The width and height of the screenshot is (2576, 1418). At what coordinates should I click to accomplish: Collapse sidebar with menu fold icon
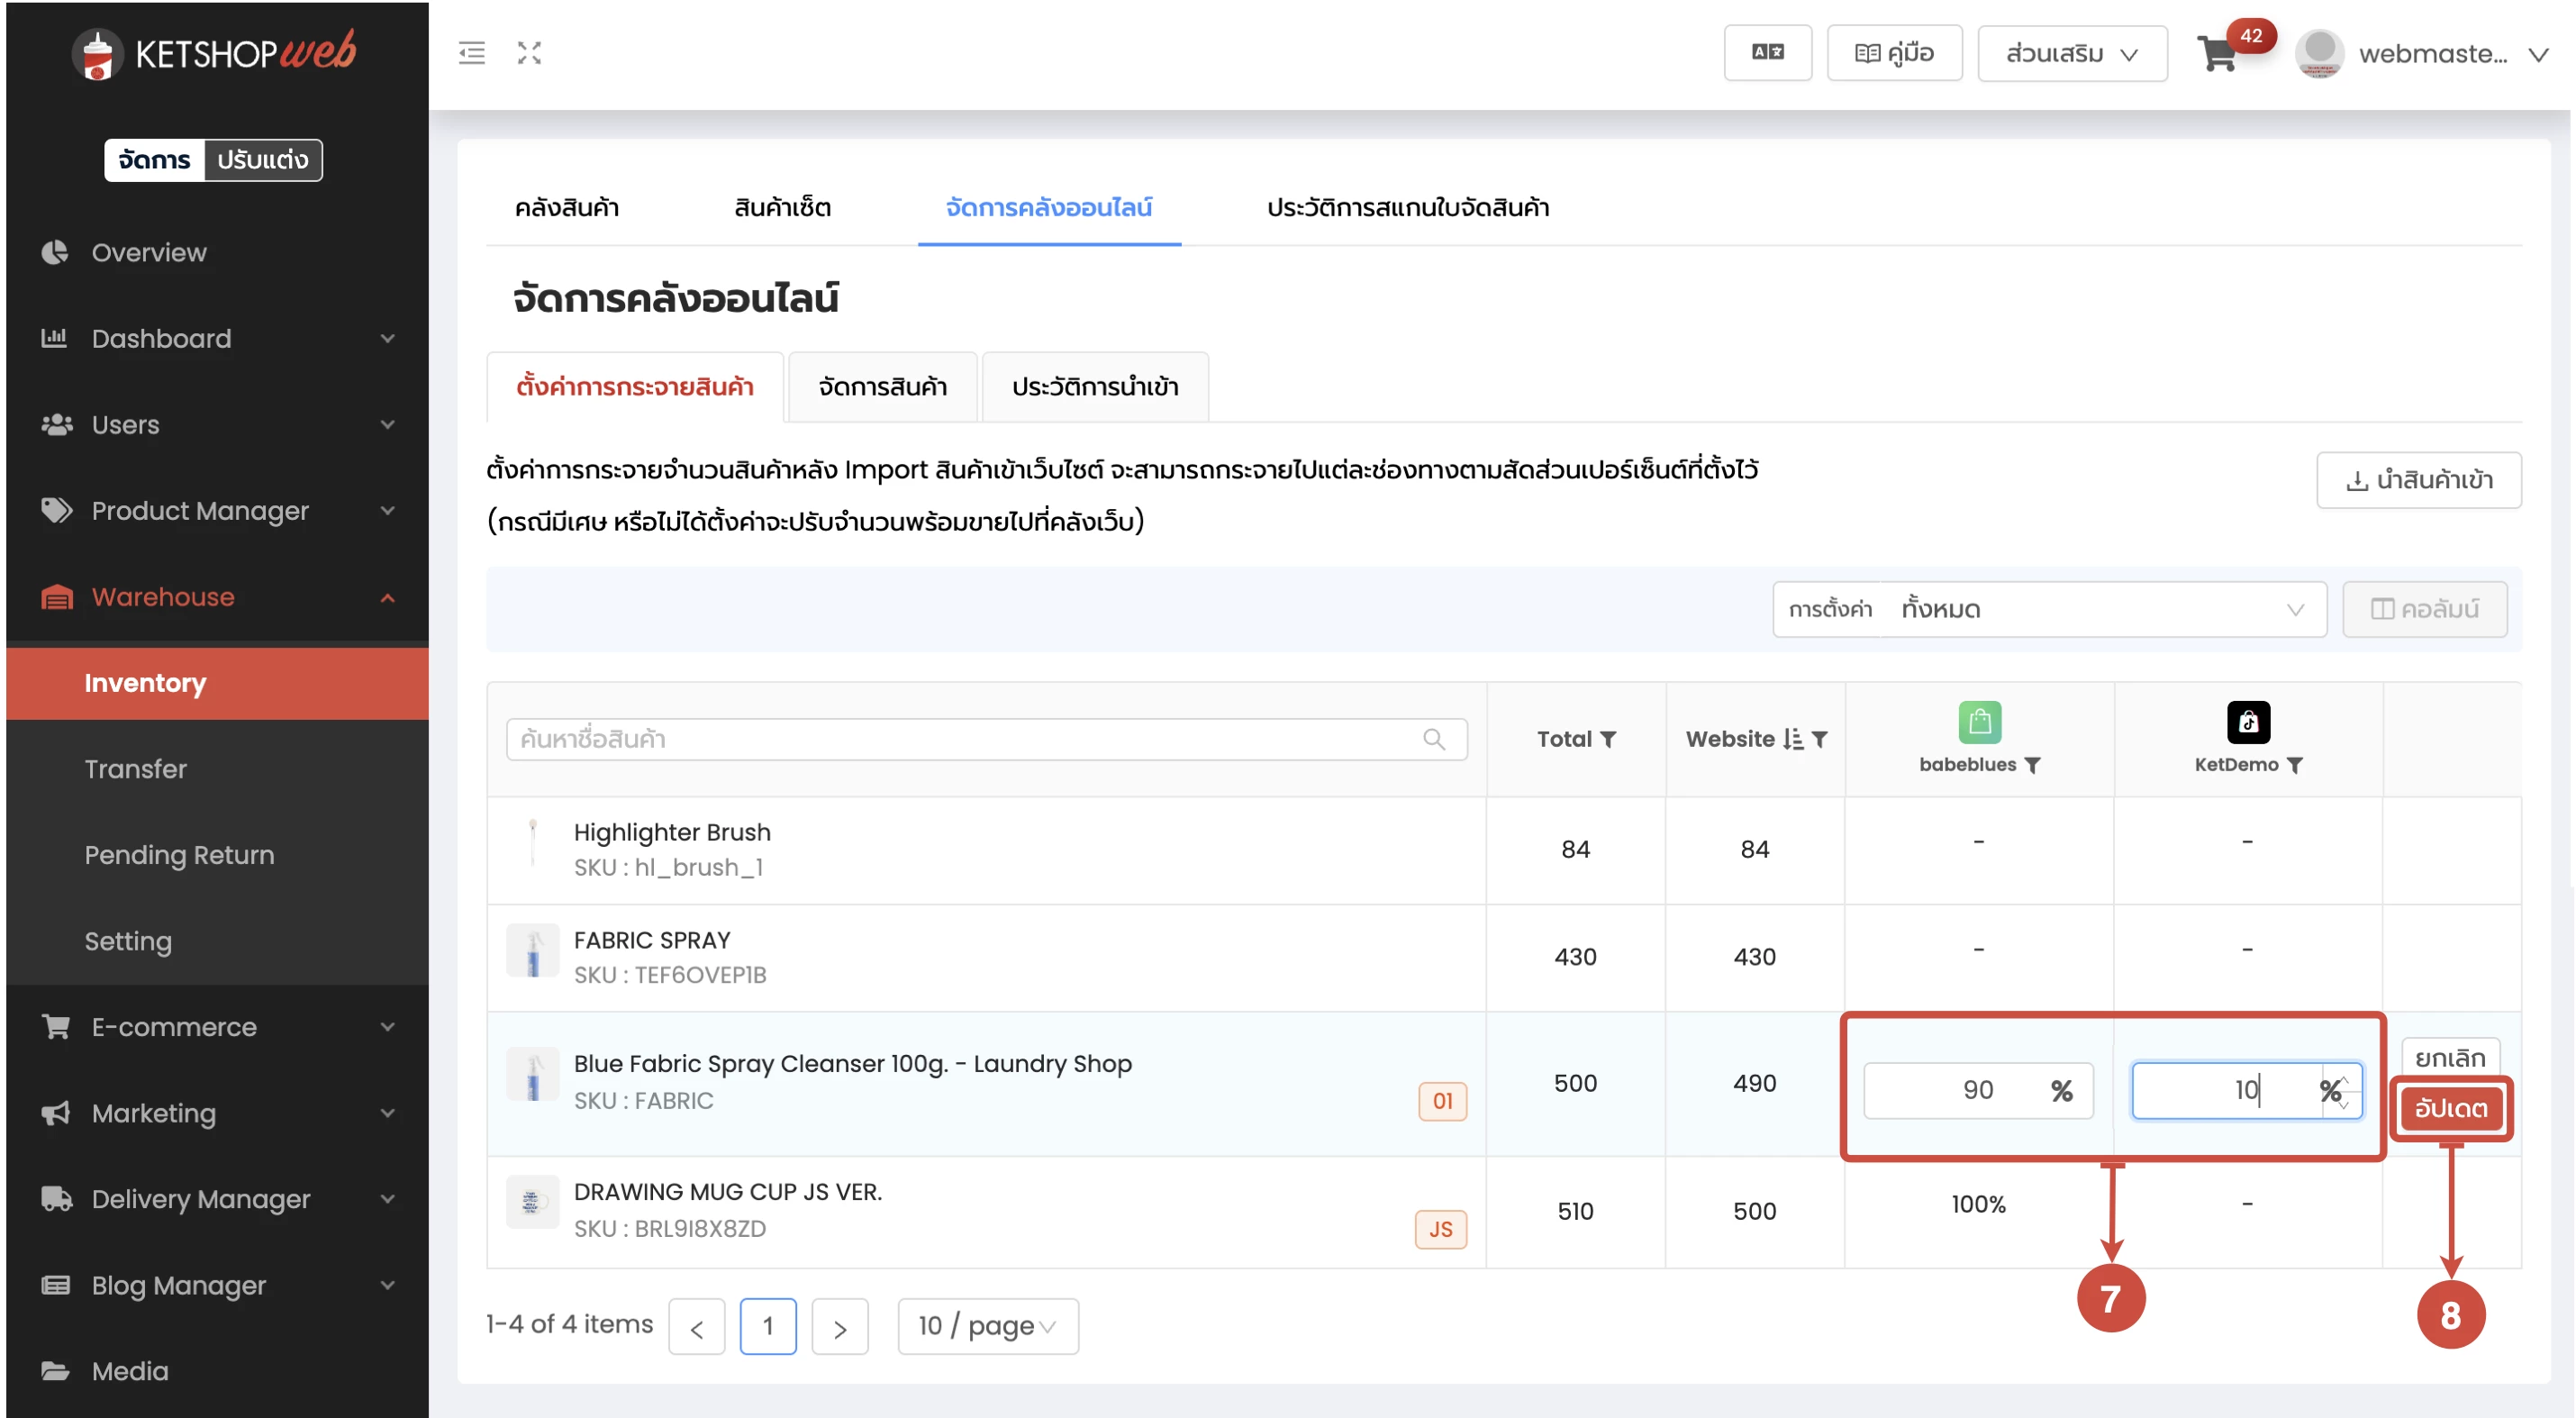click(472, 53)
